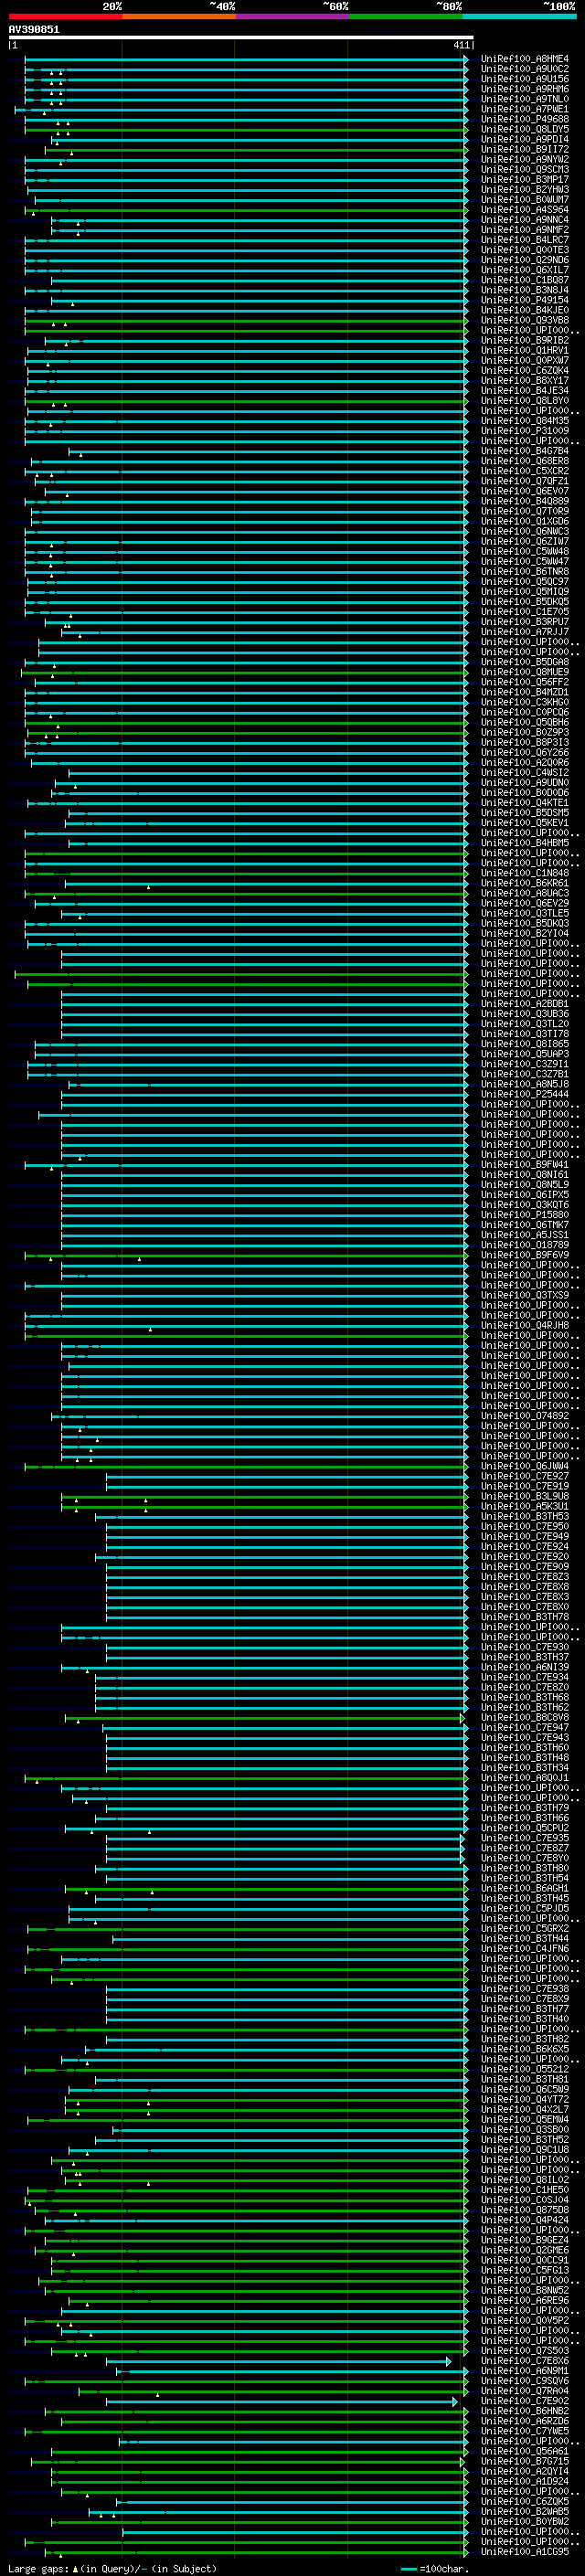
Task: Click the UniRef100_C5XCR2 label
Action: (x=524, y=471)
